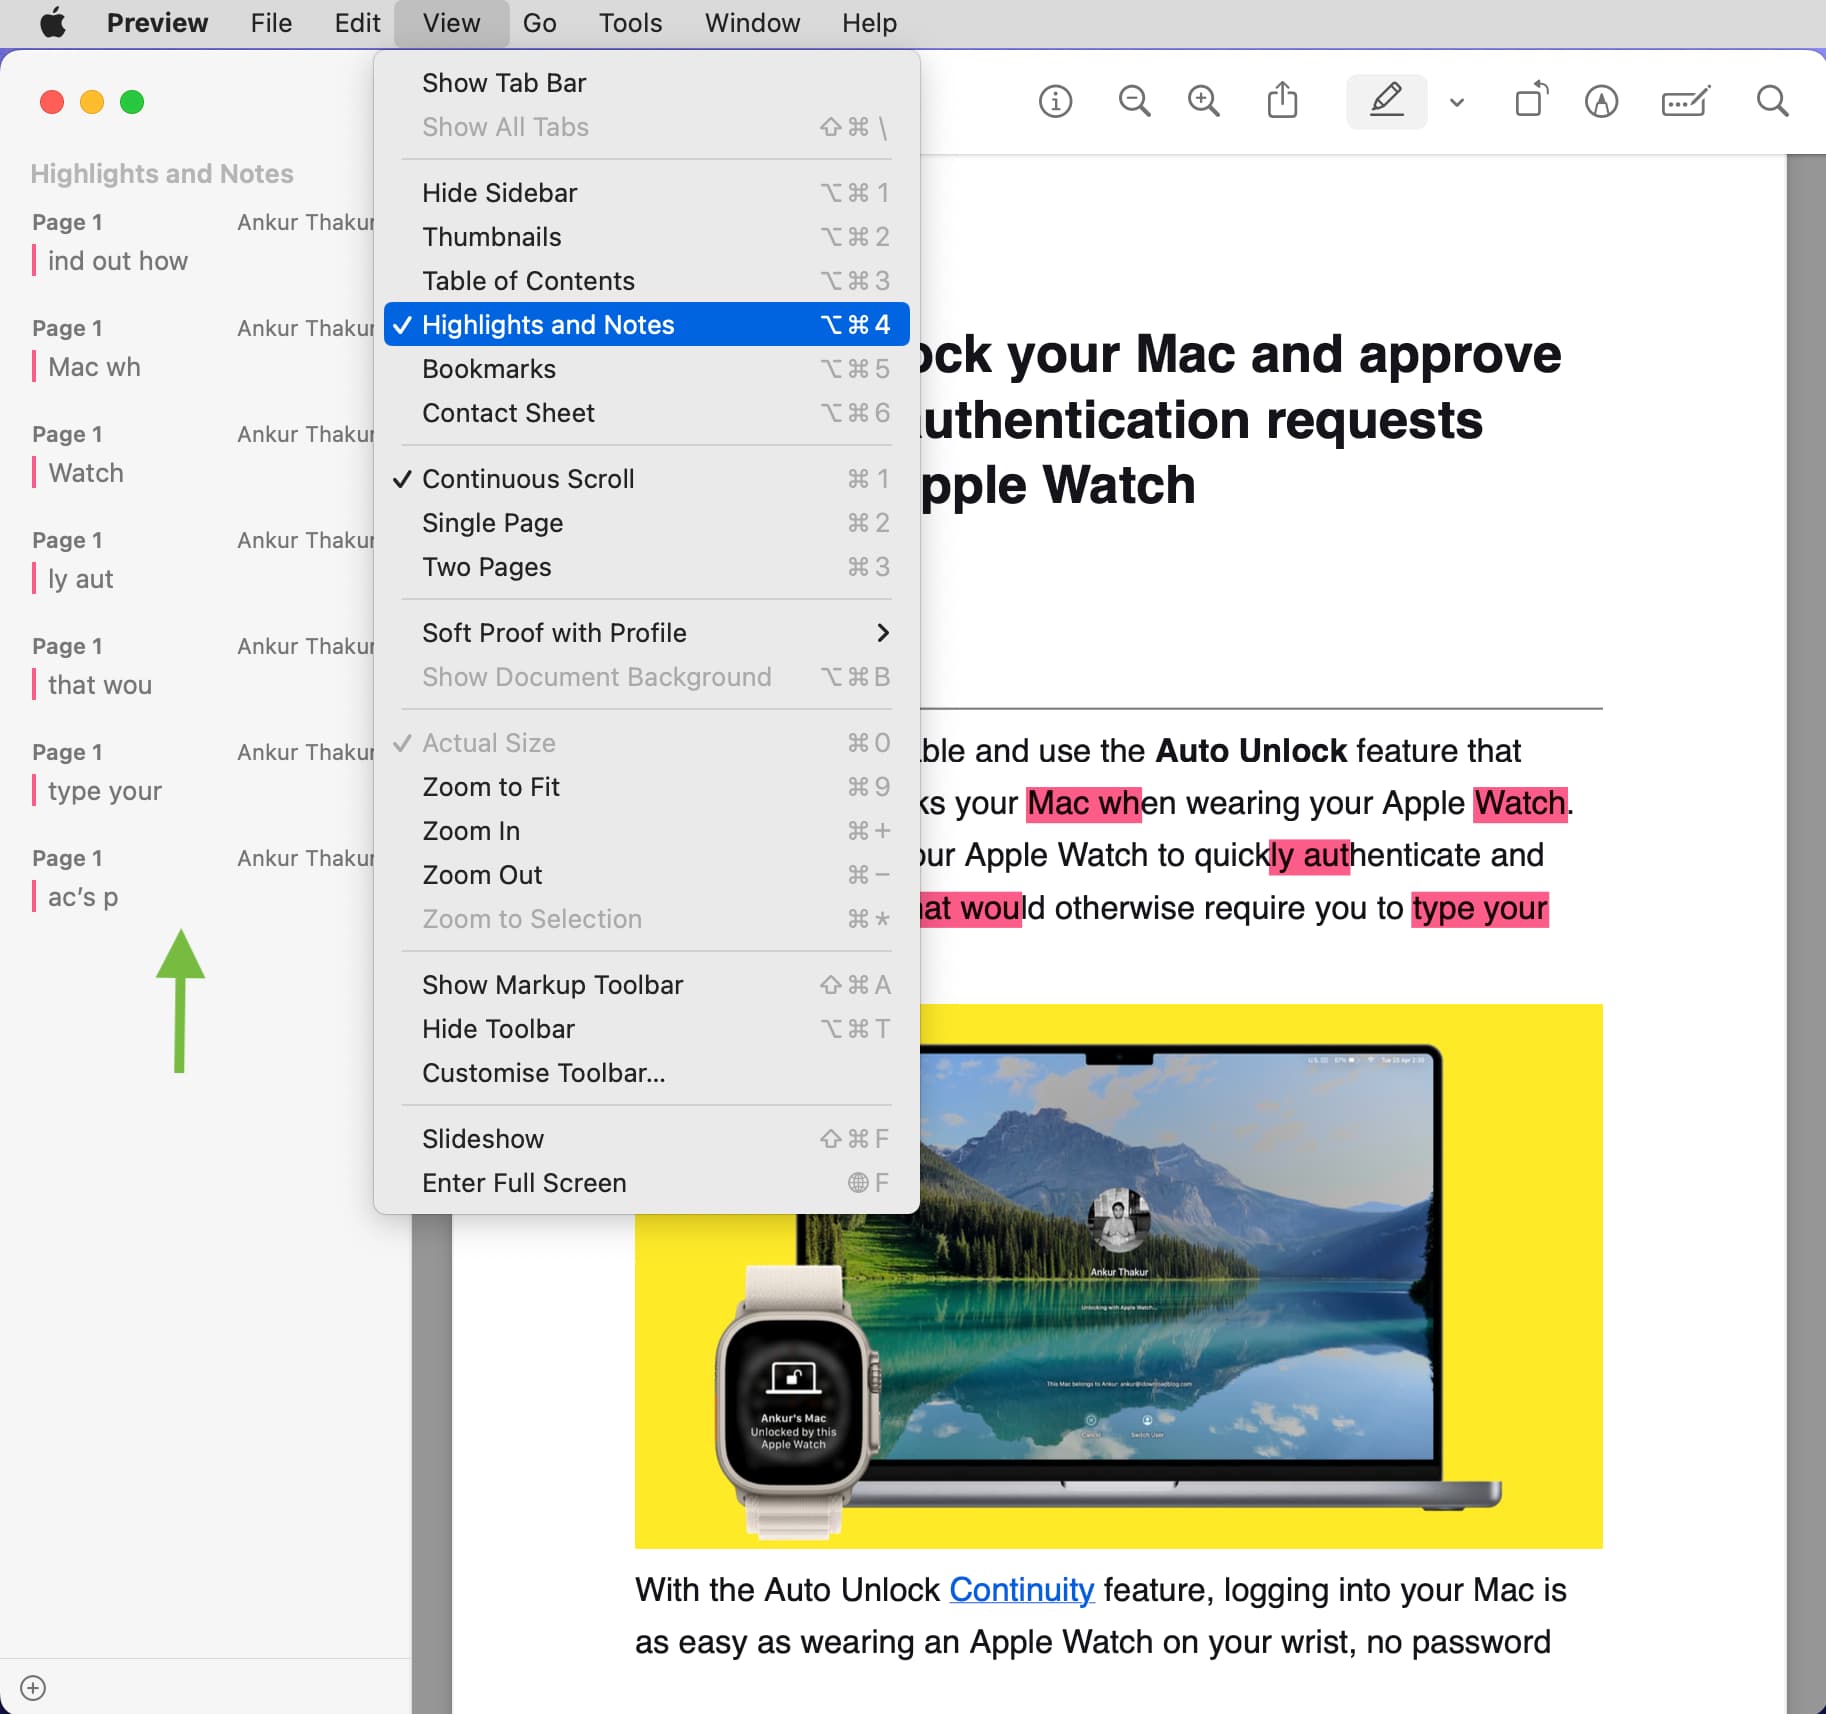Image resolution: width=1826 pixels, height=1714 pixels.
Task: Expand Soft Proof with Profile submenu
Action: pos(646,633)
